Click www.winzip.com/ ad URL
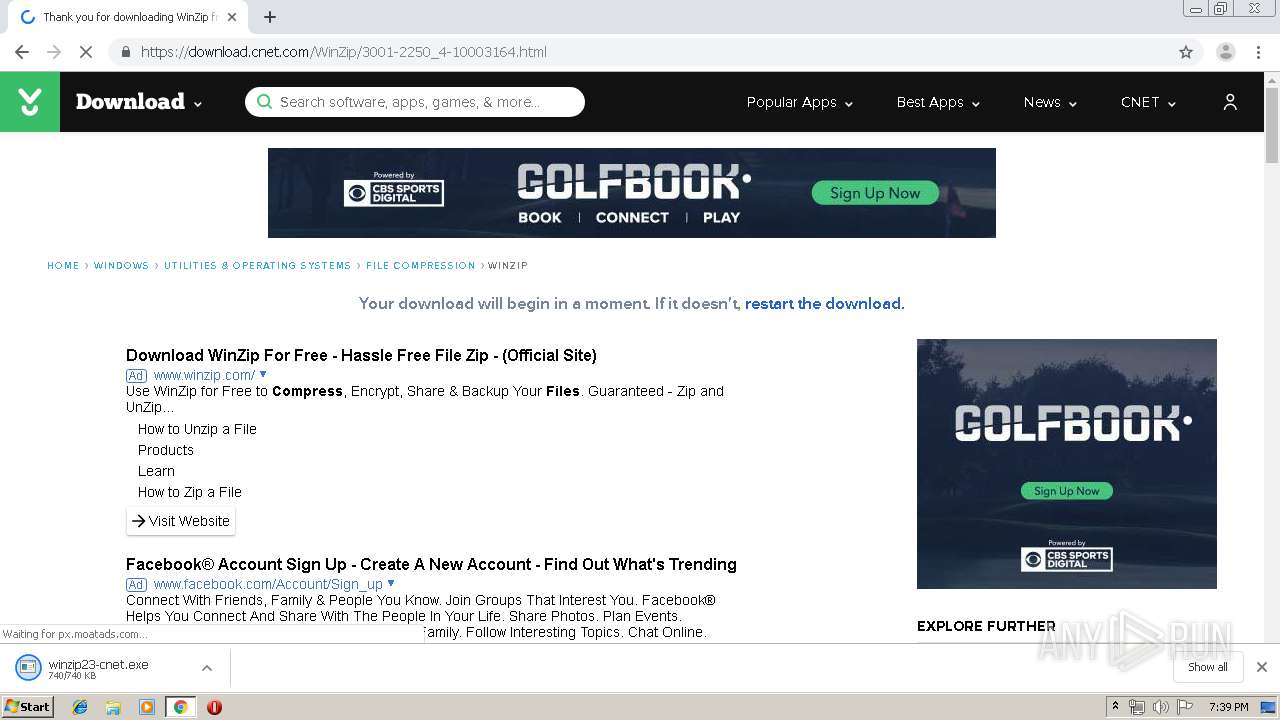1280x720 pixels. [x=204, y=375]
